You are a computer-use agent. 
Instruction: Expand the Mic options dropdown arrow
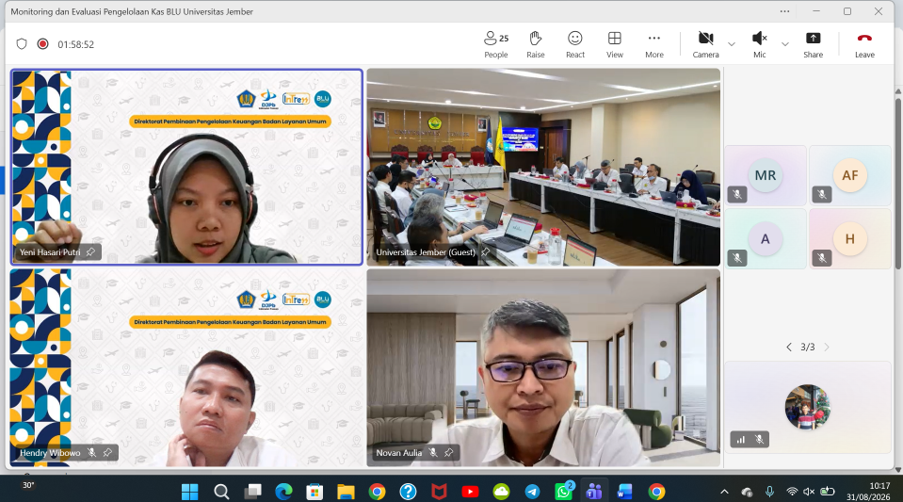coord(785,44)
